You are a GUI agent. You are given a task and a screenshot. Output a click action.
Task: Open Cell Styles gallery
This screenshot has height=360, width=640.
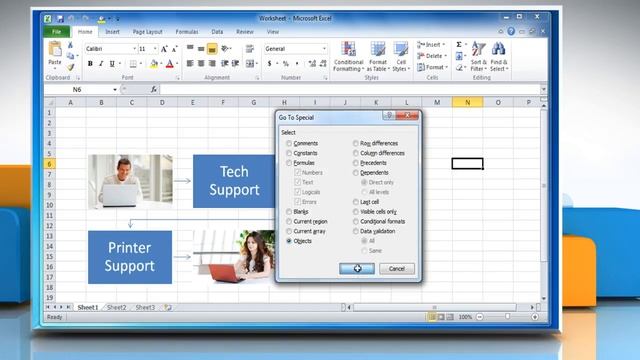(401, 56)
